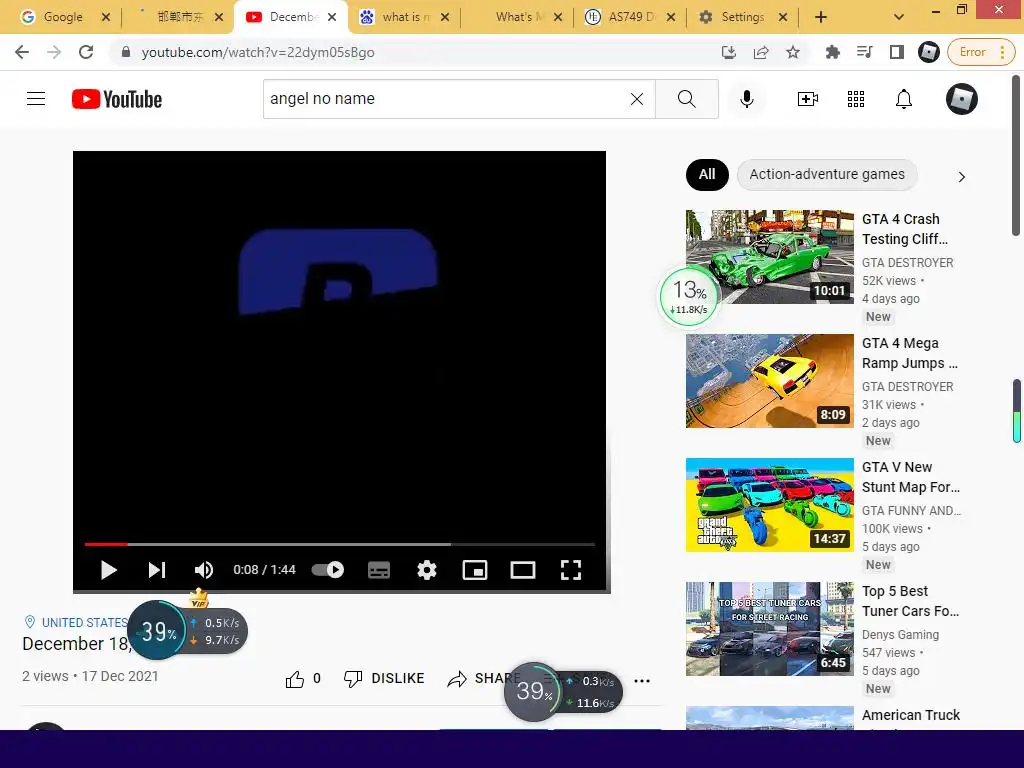Skip to the next video

[157, 570]
